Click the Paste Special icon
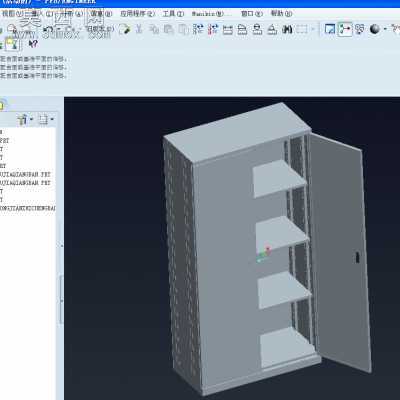The width and height of the screenshot is (400, 400). 183,29
